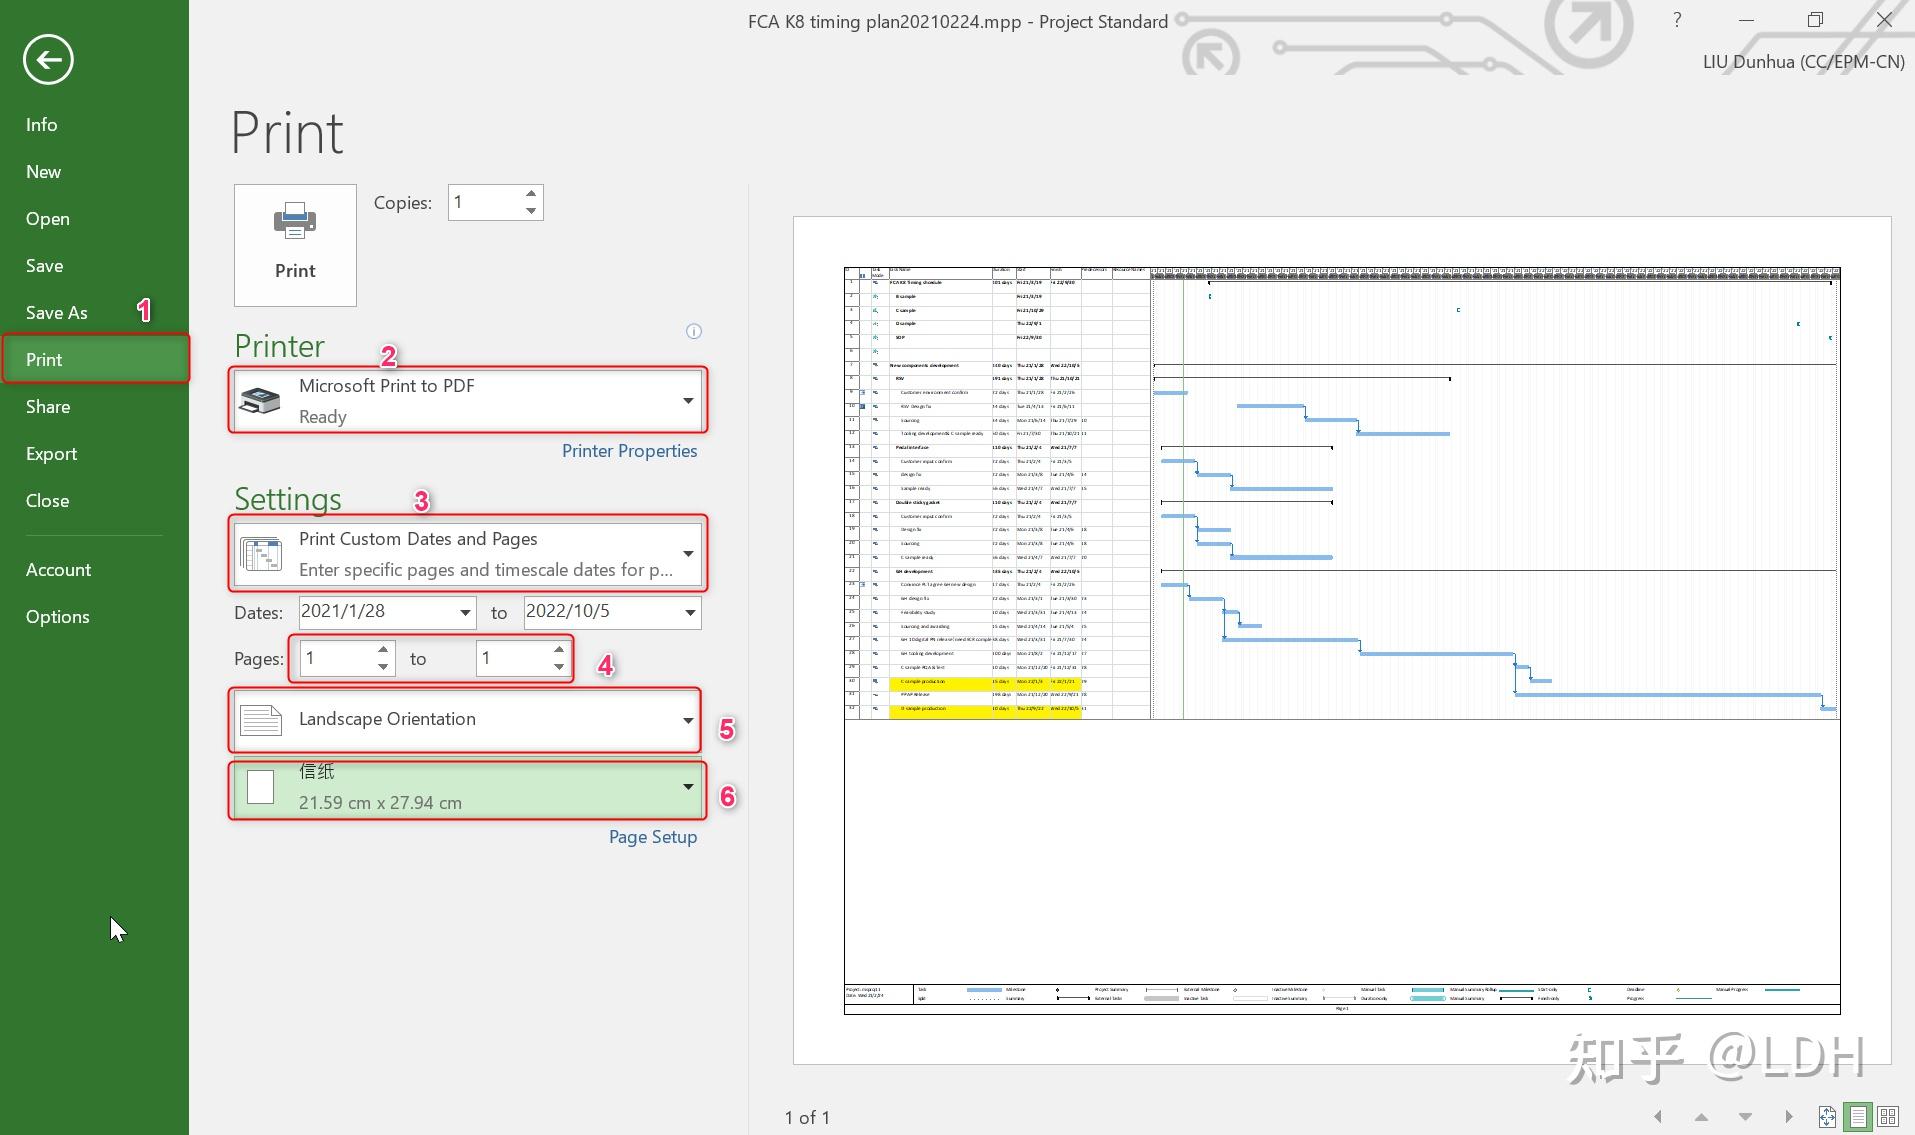Click the large Print button
The image size is (1915, 1135).
(x=295, y=245)
